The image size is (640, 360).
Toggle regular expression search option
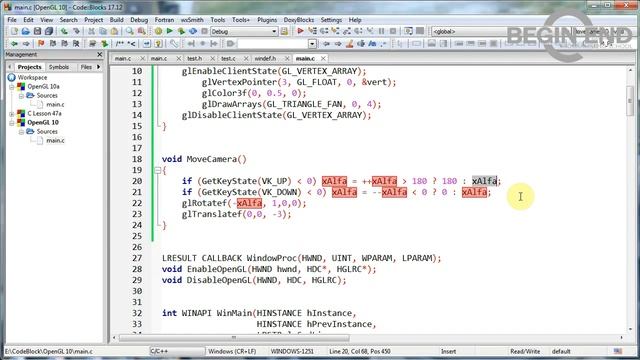click(x=384, y=43)
